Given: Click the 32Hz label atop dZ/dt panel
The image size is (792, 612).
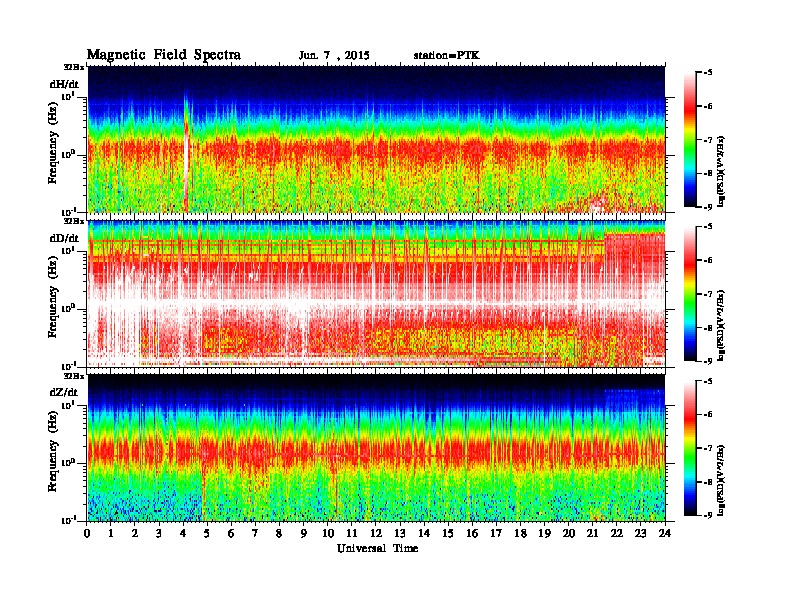Looking at the screenshot, I should (74, 376).
